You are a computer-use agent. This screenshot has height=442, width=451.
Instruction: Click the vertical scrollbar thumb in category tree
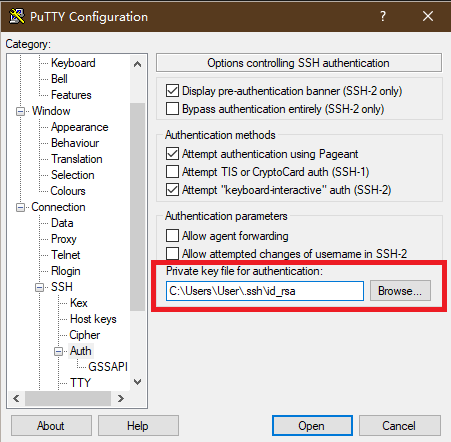tap(137, 207)
